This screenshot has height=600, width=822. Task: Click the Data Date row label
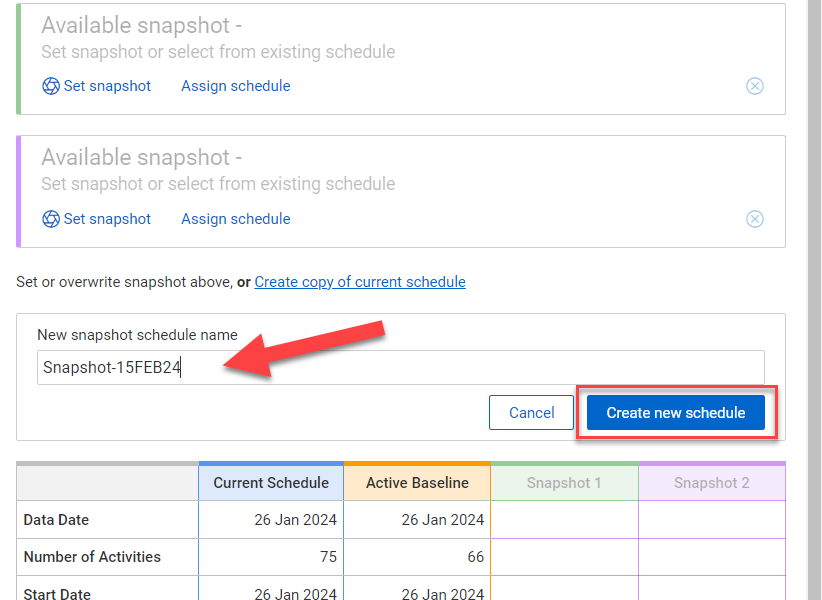(x=56, y=520)
